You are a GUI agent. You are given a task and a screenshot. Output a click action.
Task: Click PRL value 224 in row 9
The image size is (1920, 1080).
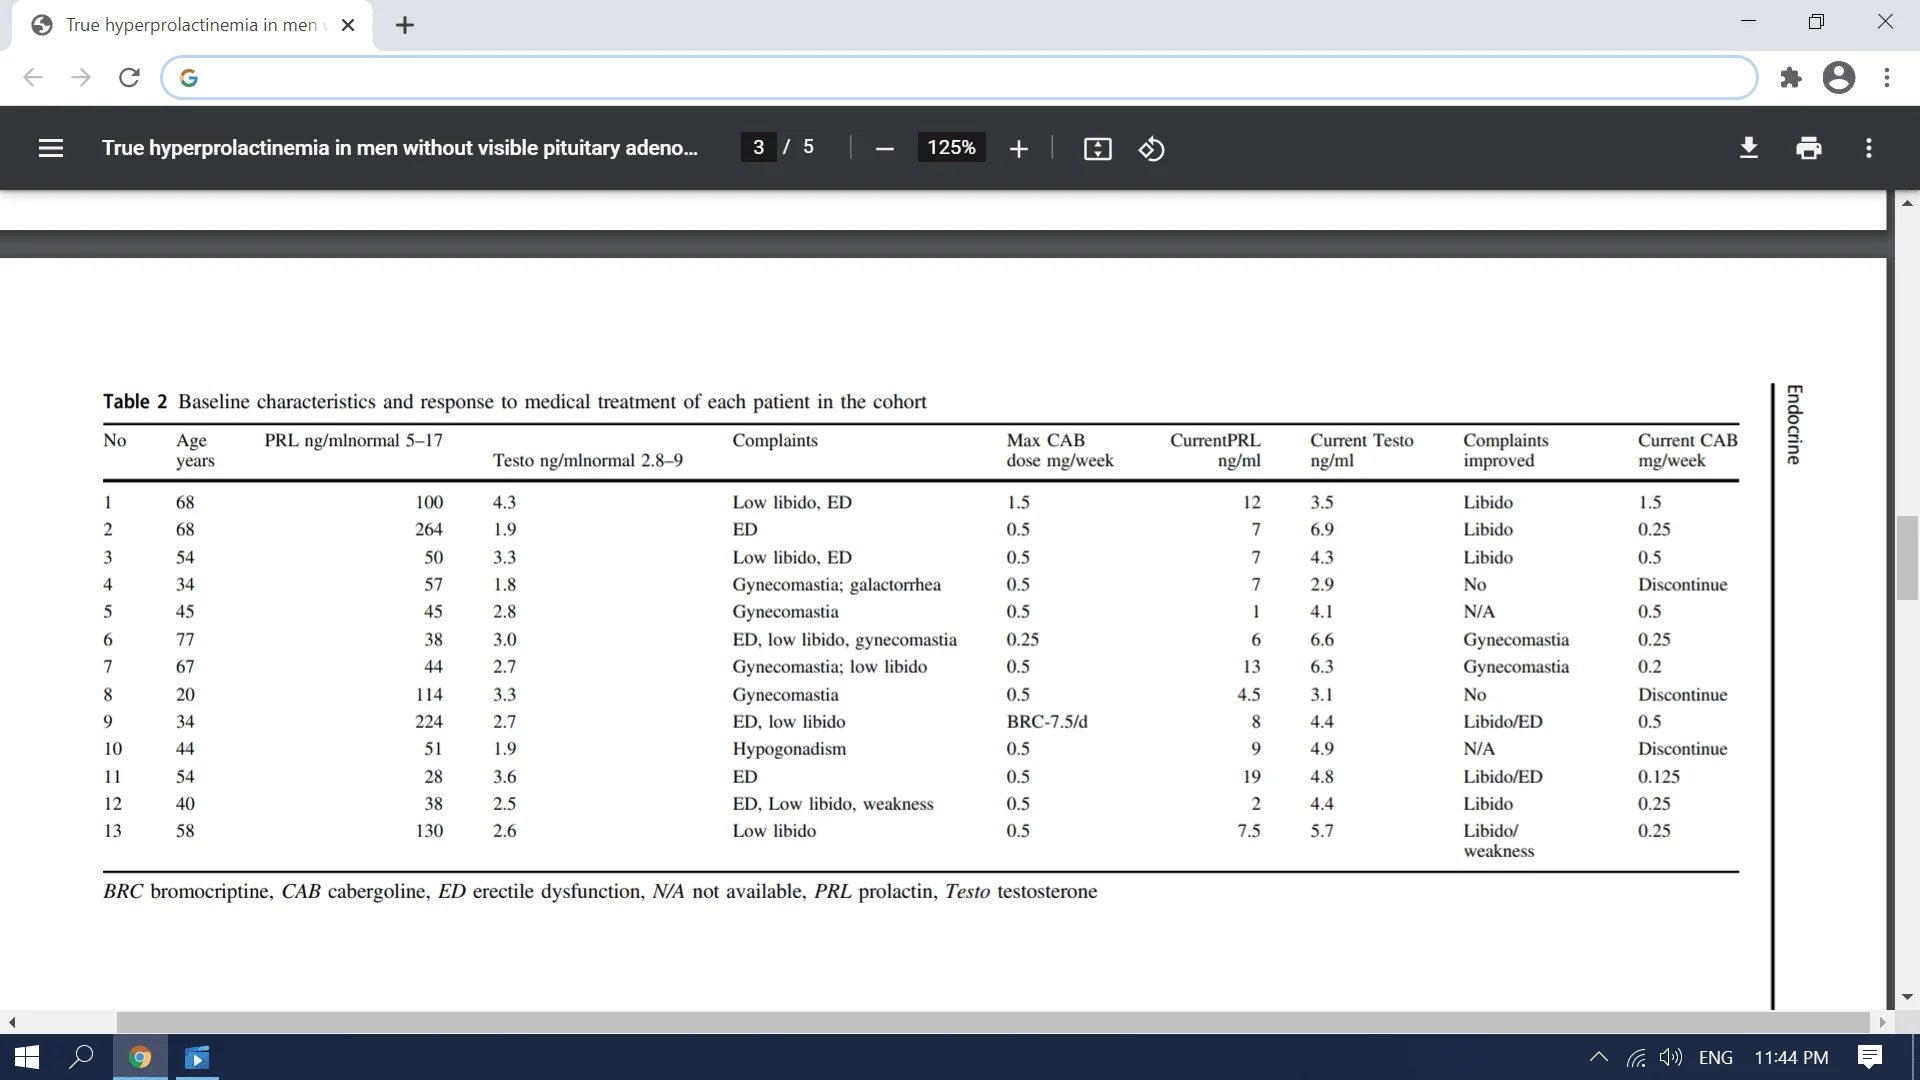429,721
